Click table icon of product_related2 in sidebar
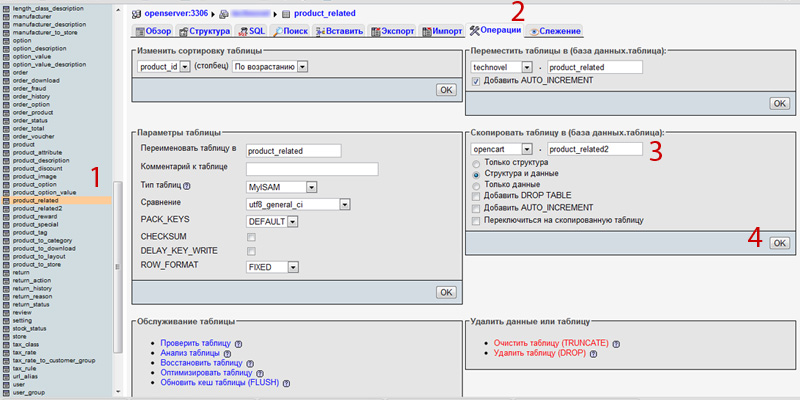This screenshot has width=800, height=400. [x=6, y=209]
